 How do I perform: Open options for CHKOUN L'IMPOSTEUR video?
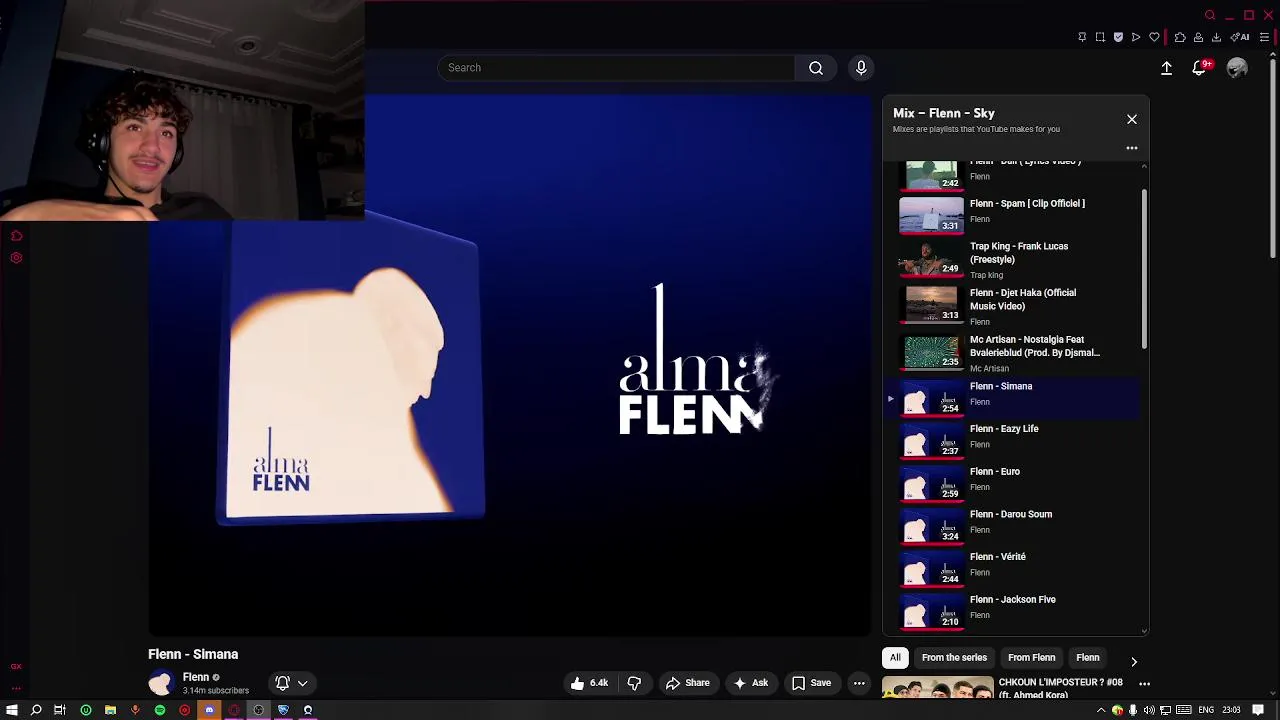[x=1144, y=684]
